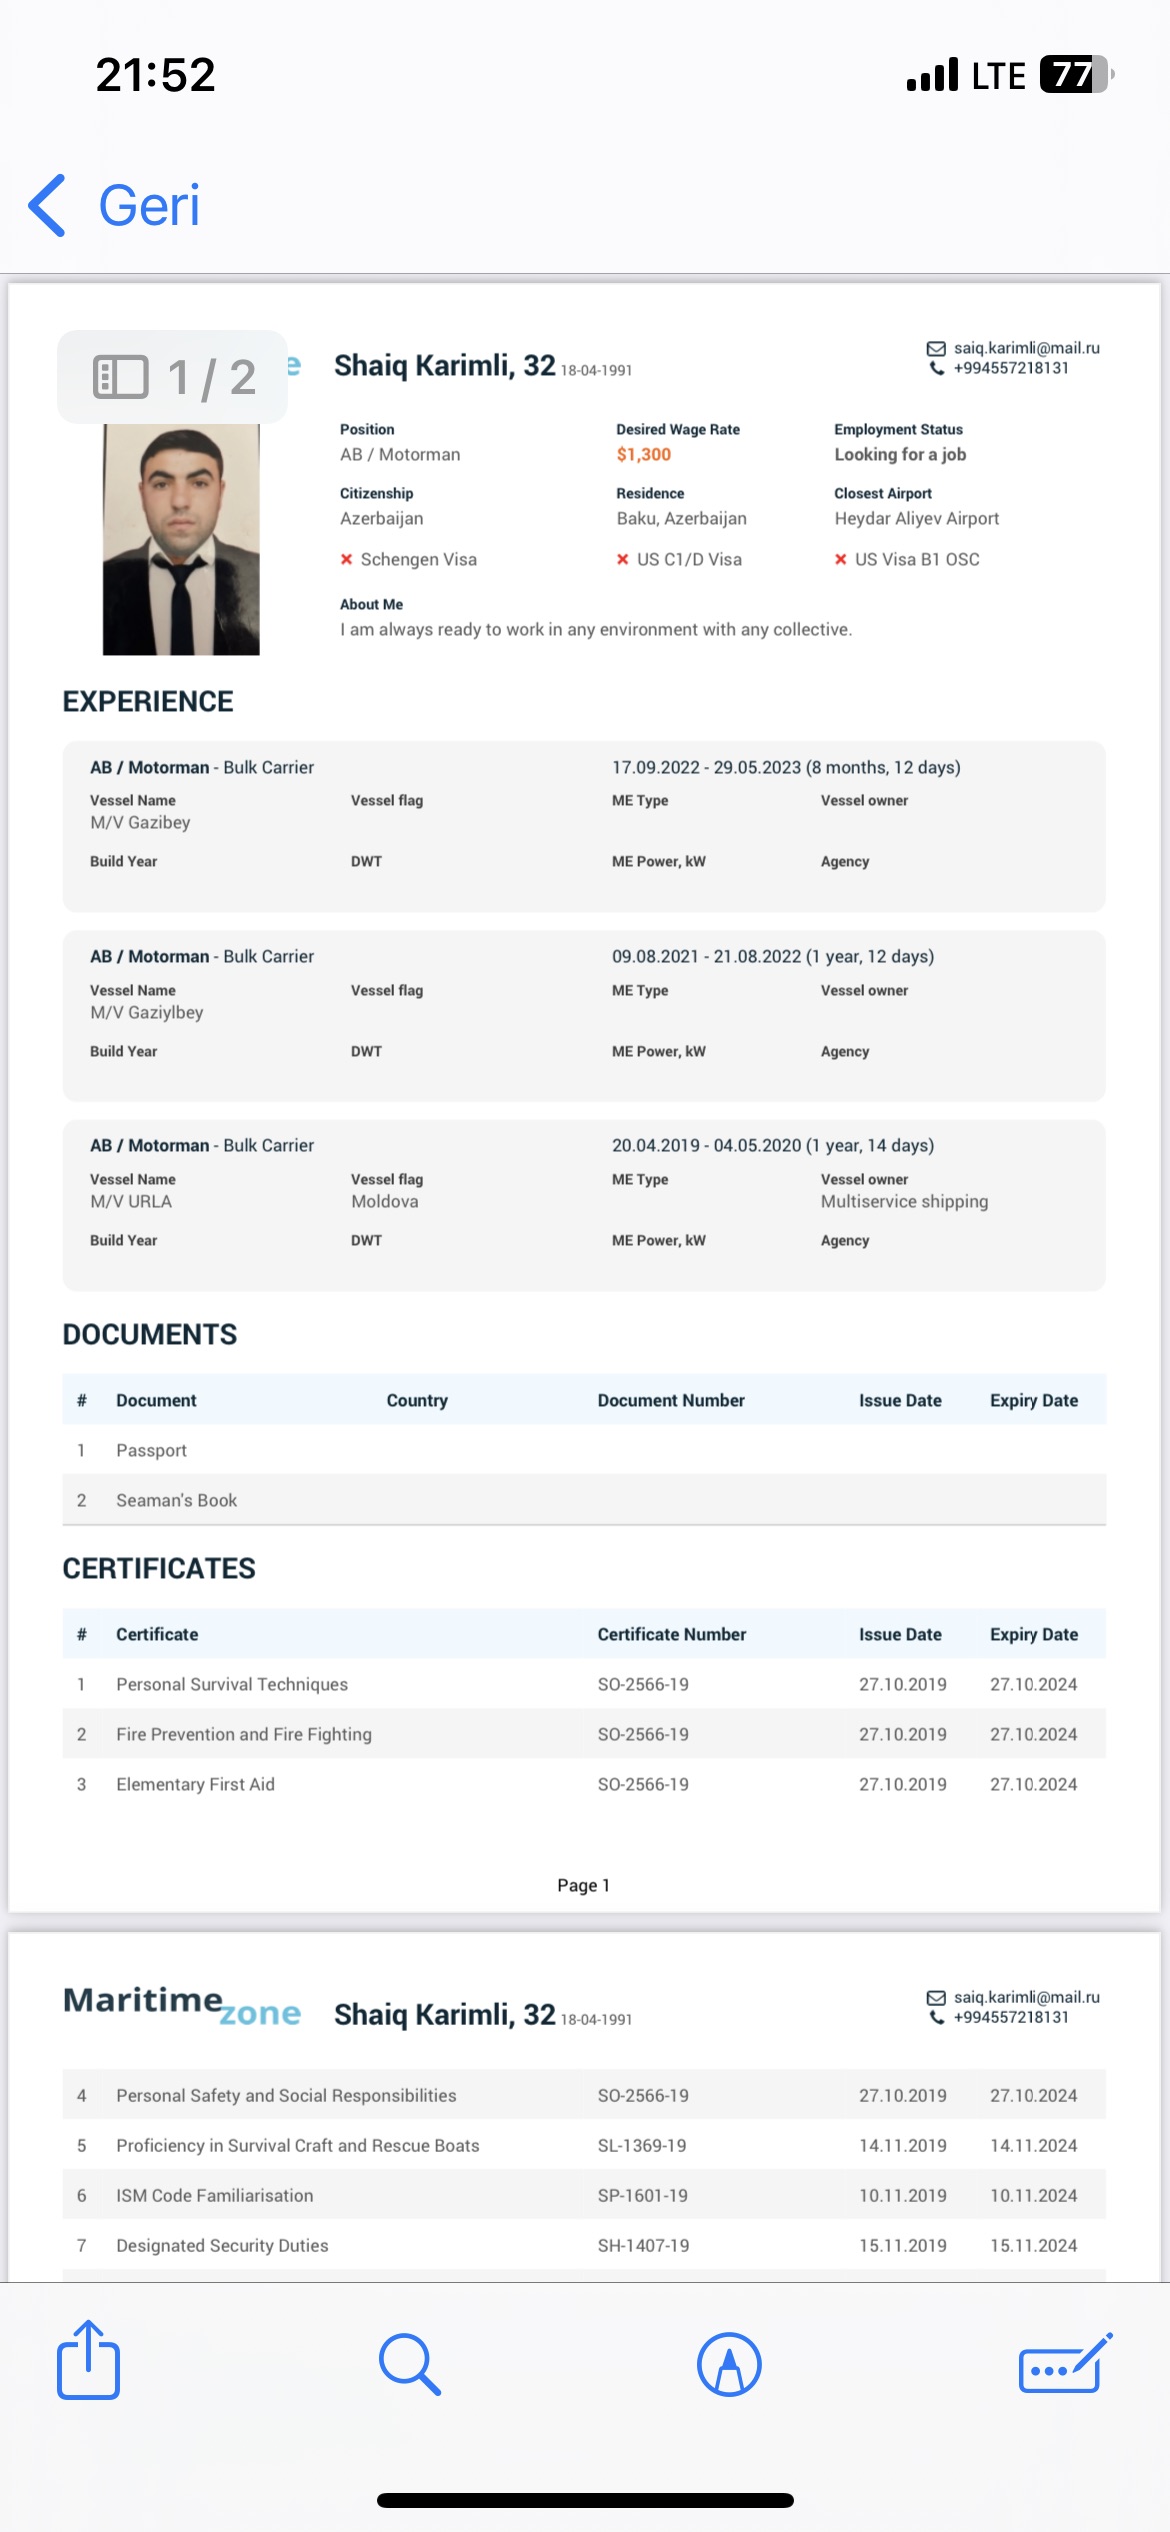Tap the saiq.karimli@mail.ru email address
This screenshot has width=1170, height=2532.
(1026, 348)
